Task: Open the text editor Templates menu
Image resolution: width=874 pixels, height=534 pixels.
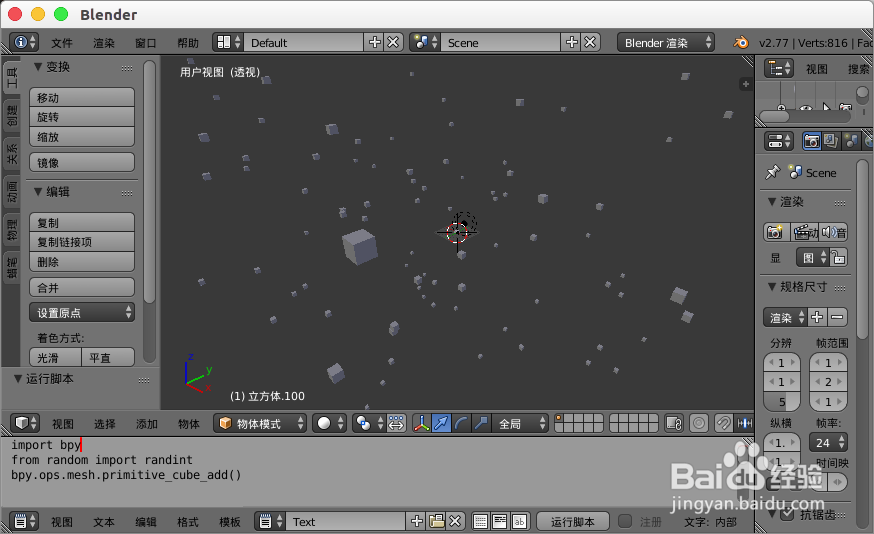Action: click(x=230, y=522)
